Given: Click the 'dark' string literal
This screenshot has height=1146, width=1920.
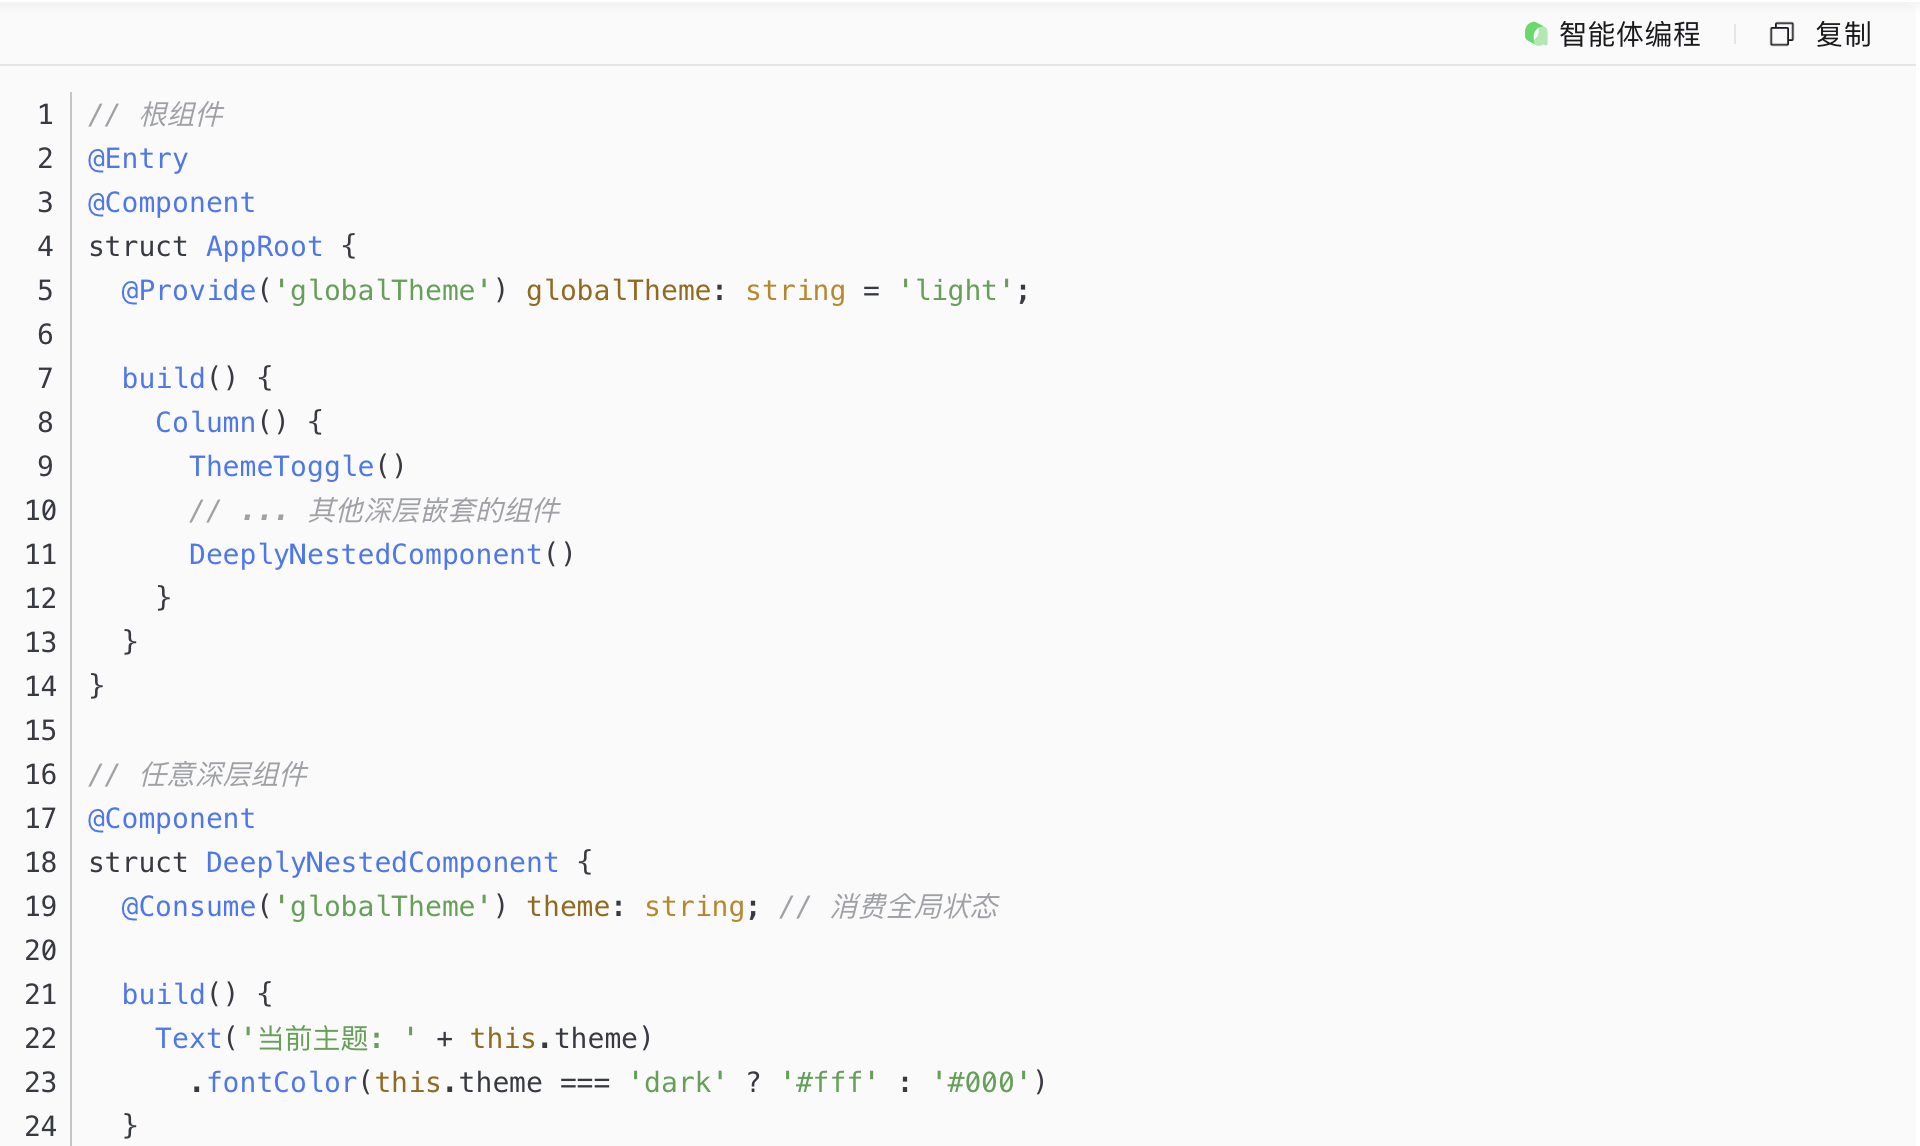Looking at the screenshot, I should tap(677, 1083).
